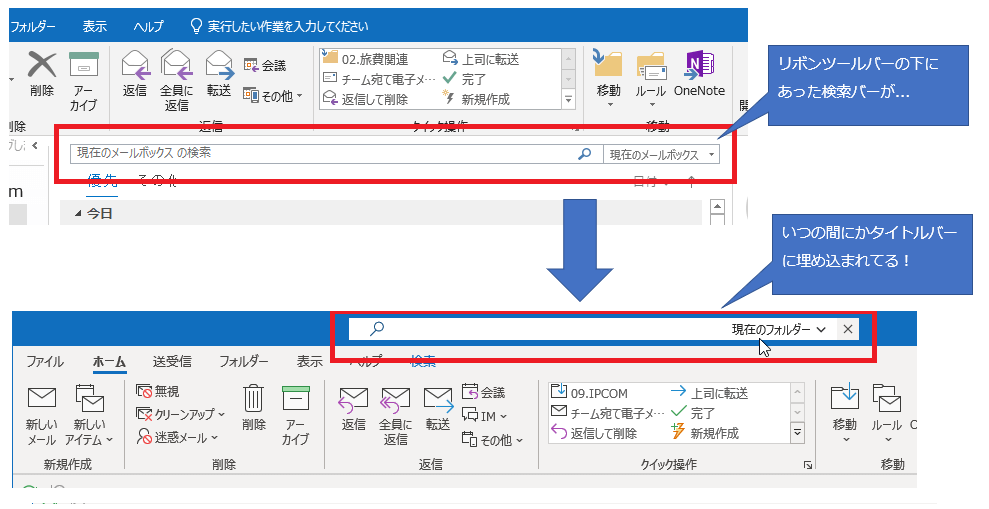Click the 新しいメール icon in lower ribbon

point(41,400)
